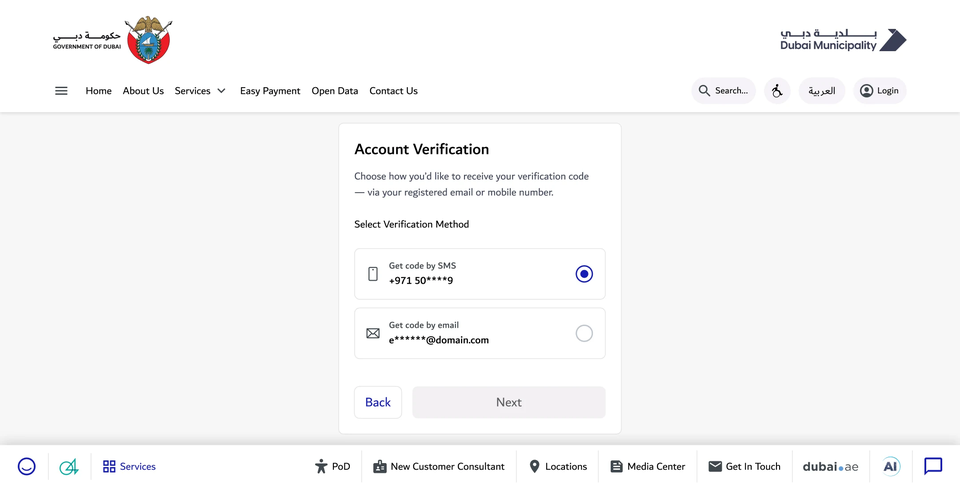Open the hamburger menu icon

pos(61,91)
